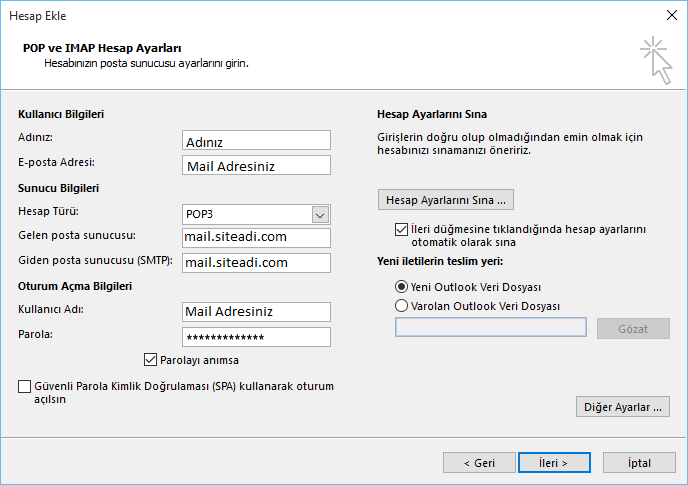Proceed with the İleri button
The image size is (688, 485).
(x=554, y=463)
